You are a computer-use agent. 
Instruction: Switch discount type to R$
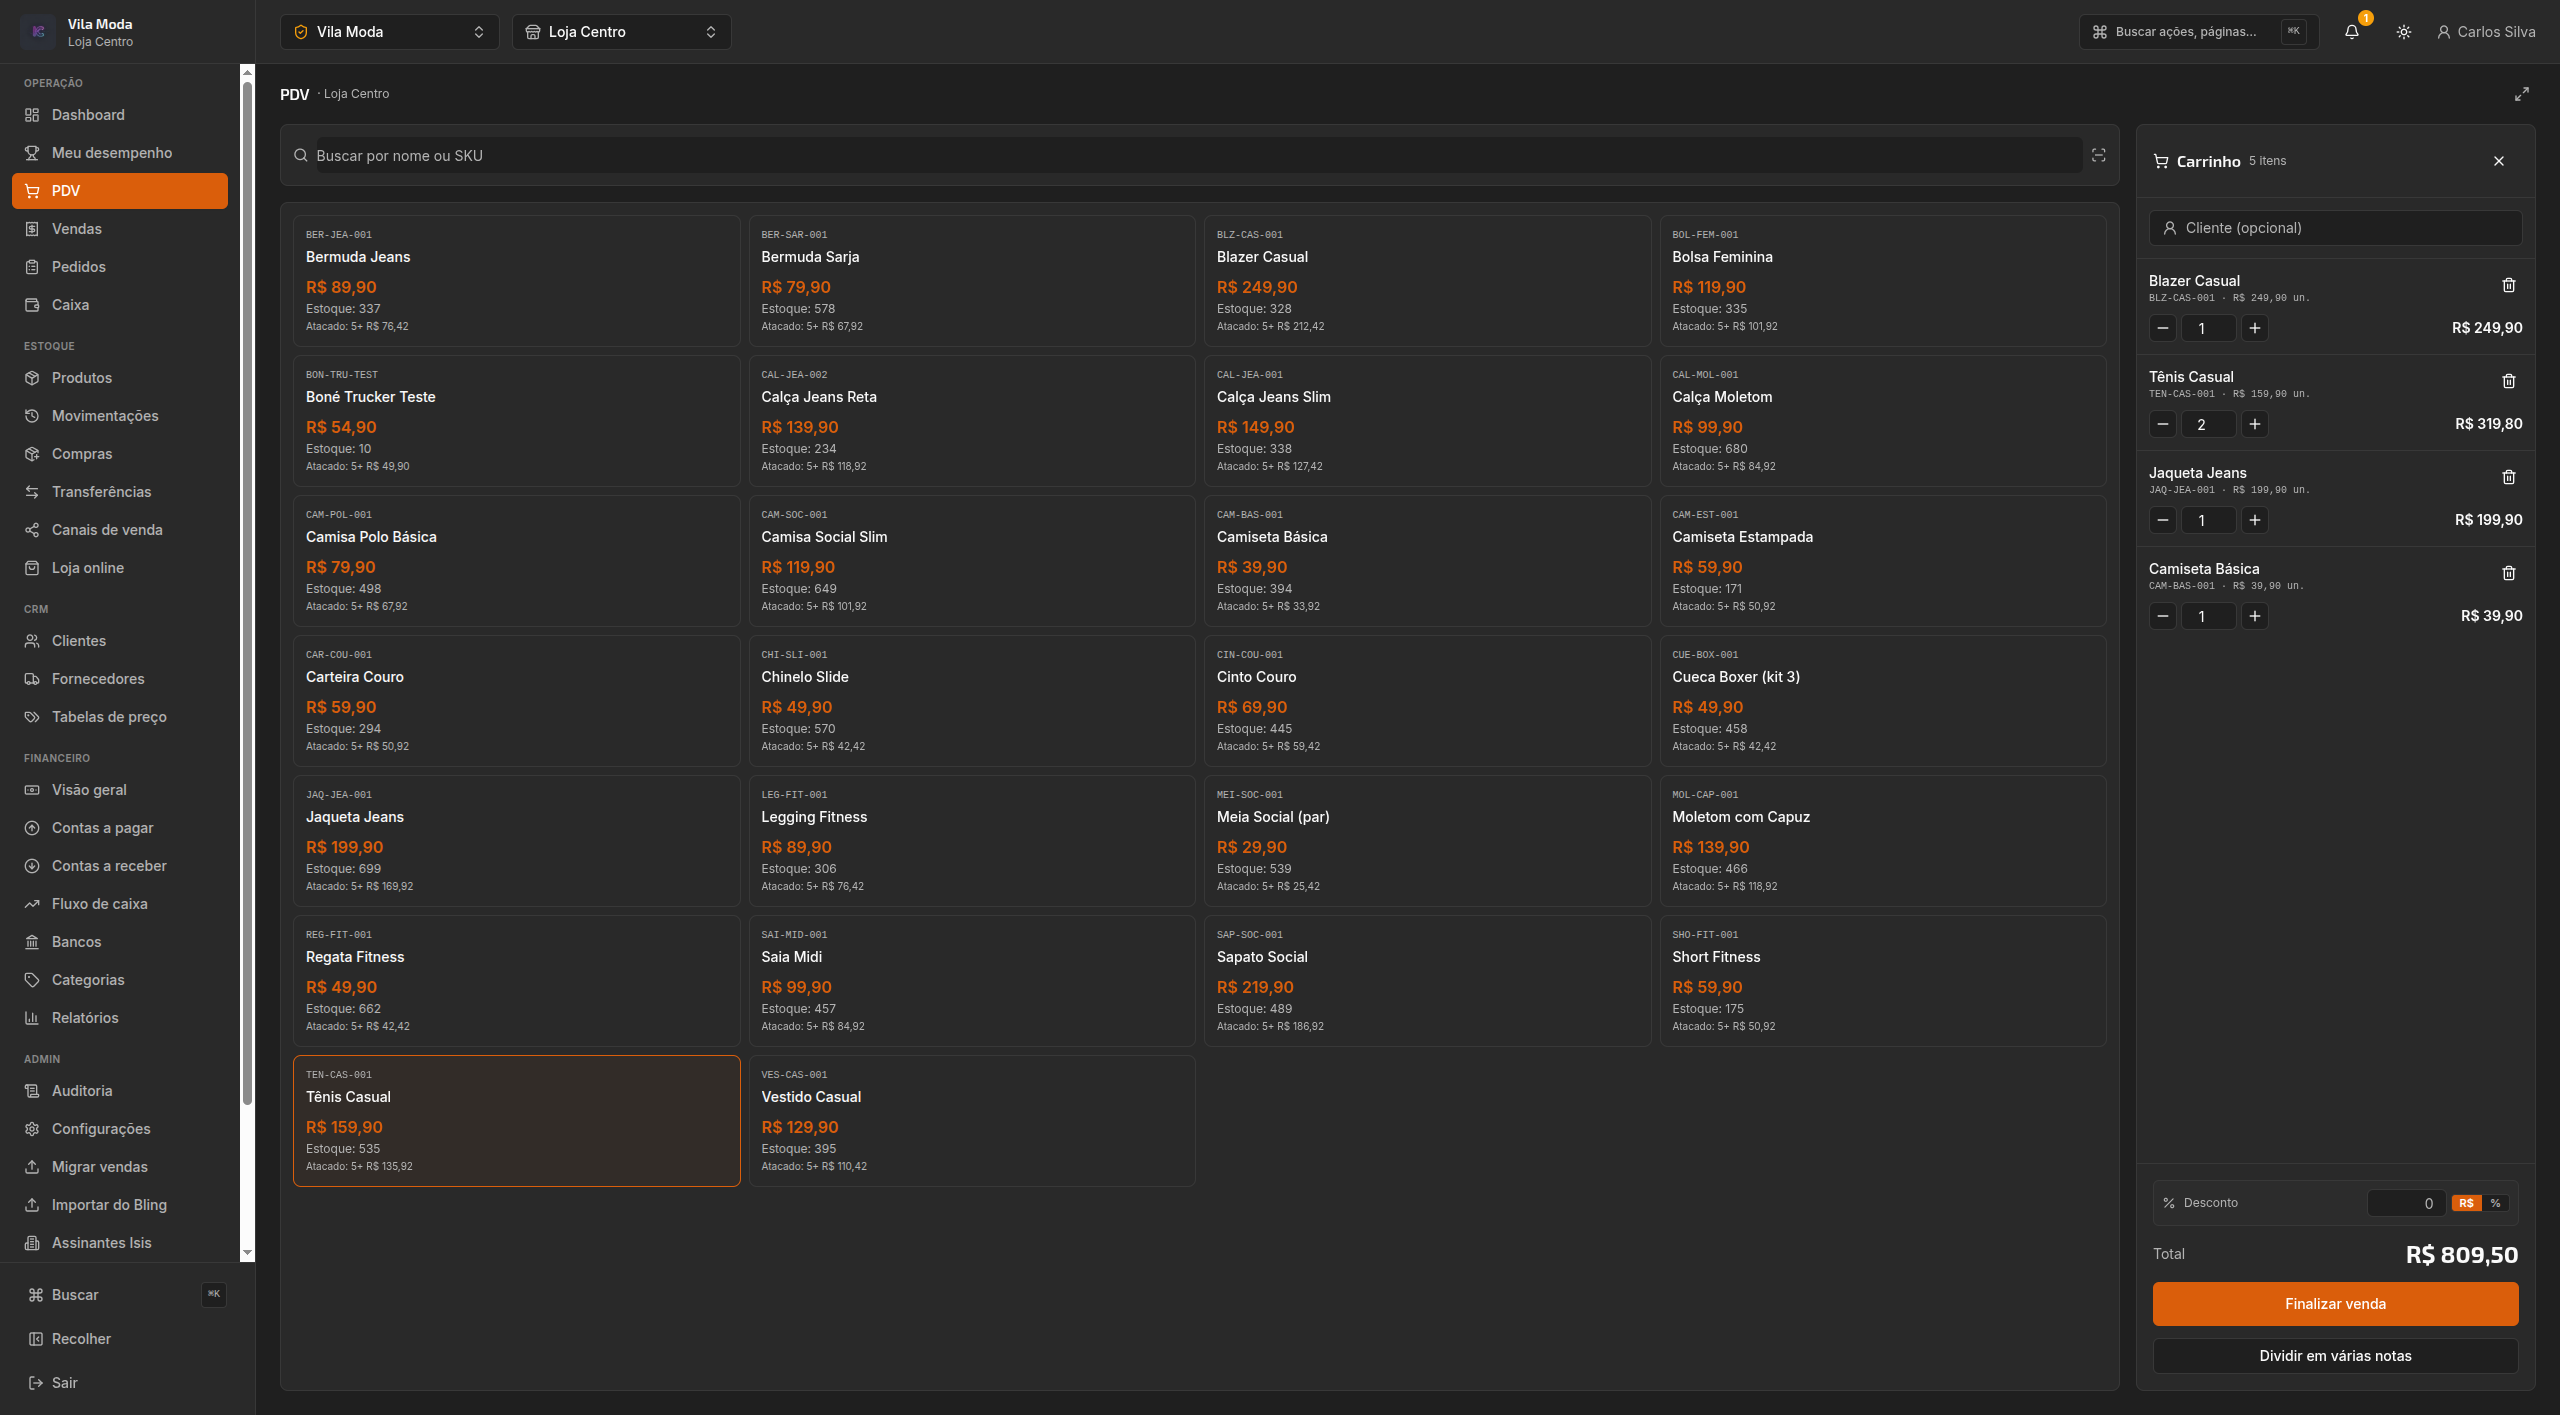[2466, 1203]
